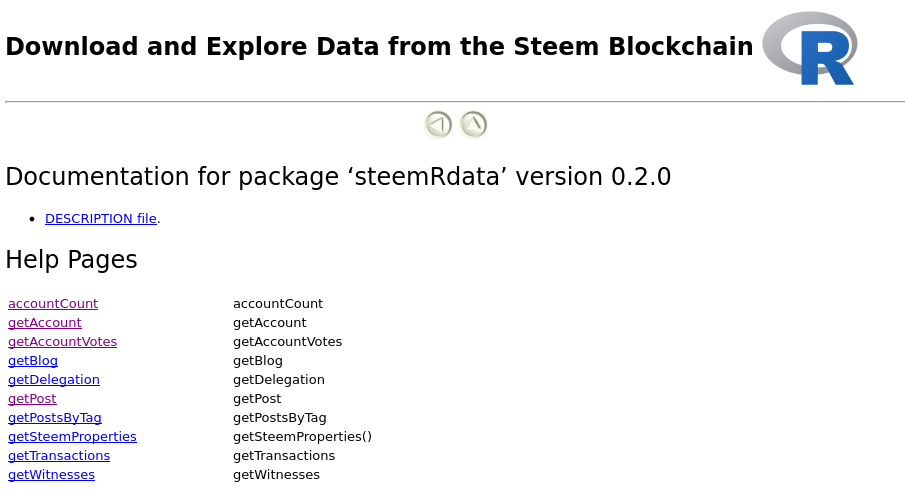Screen dimensions: 905x492
Task: Click the R logo image
Action: [x=809, y=48]
